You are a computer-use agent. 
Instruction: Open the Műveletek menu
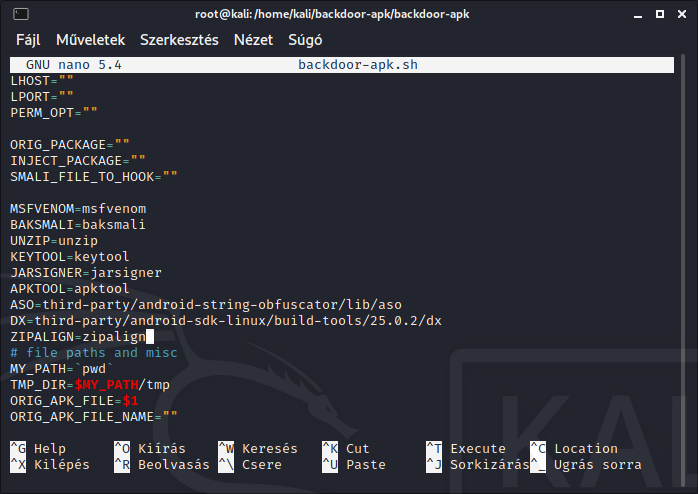(90, 40)
